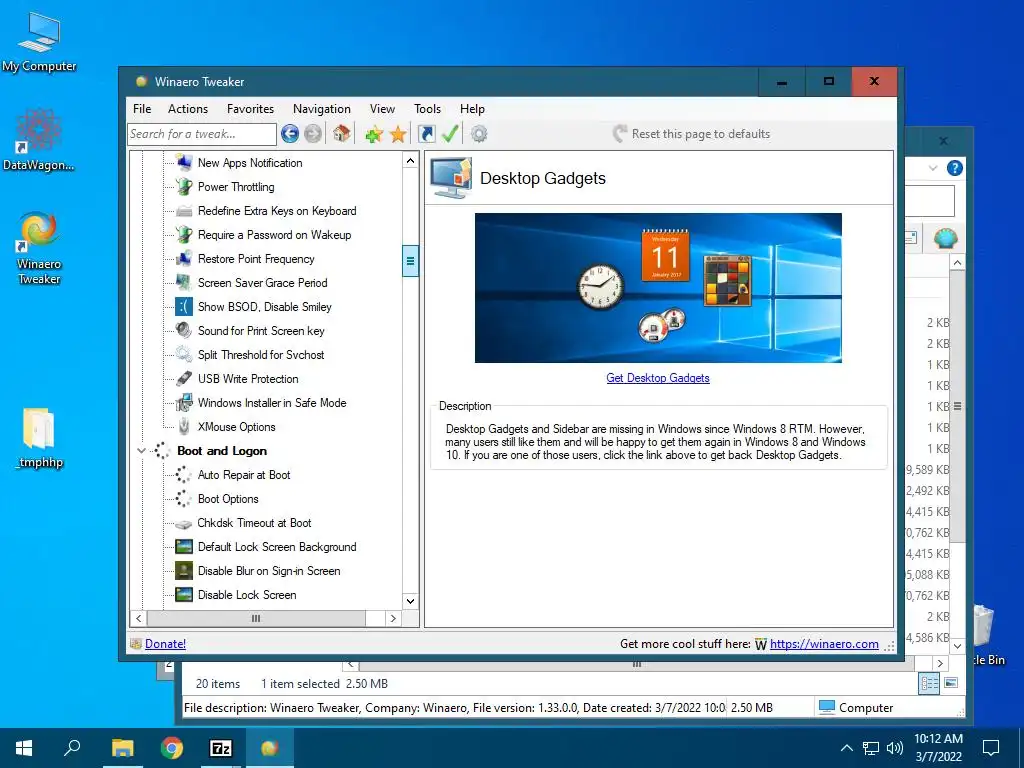The width and height of the screenshot is (1024, 768).
Task: Go to the Home page icon
Action: (x=342, y=134)
